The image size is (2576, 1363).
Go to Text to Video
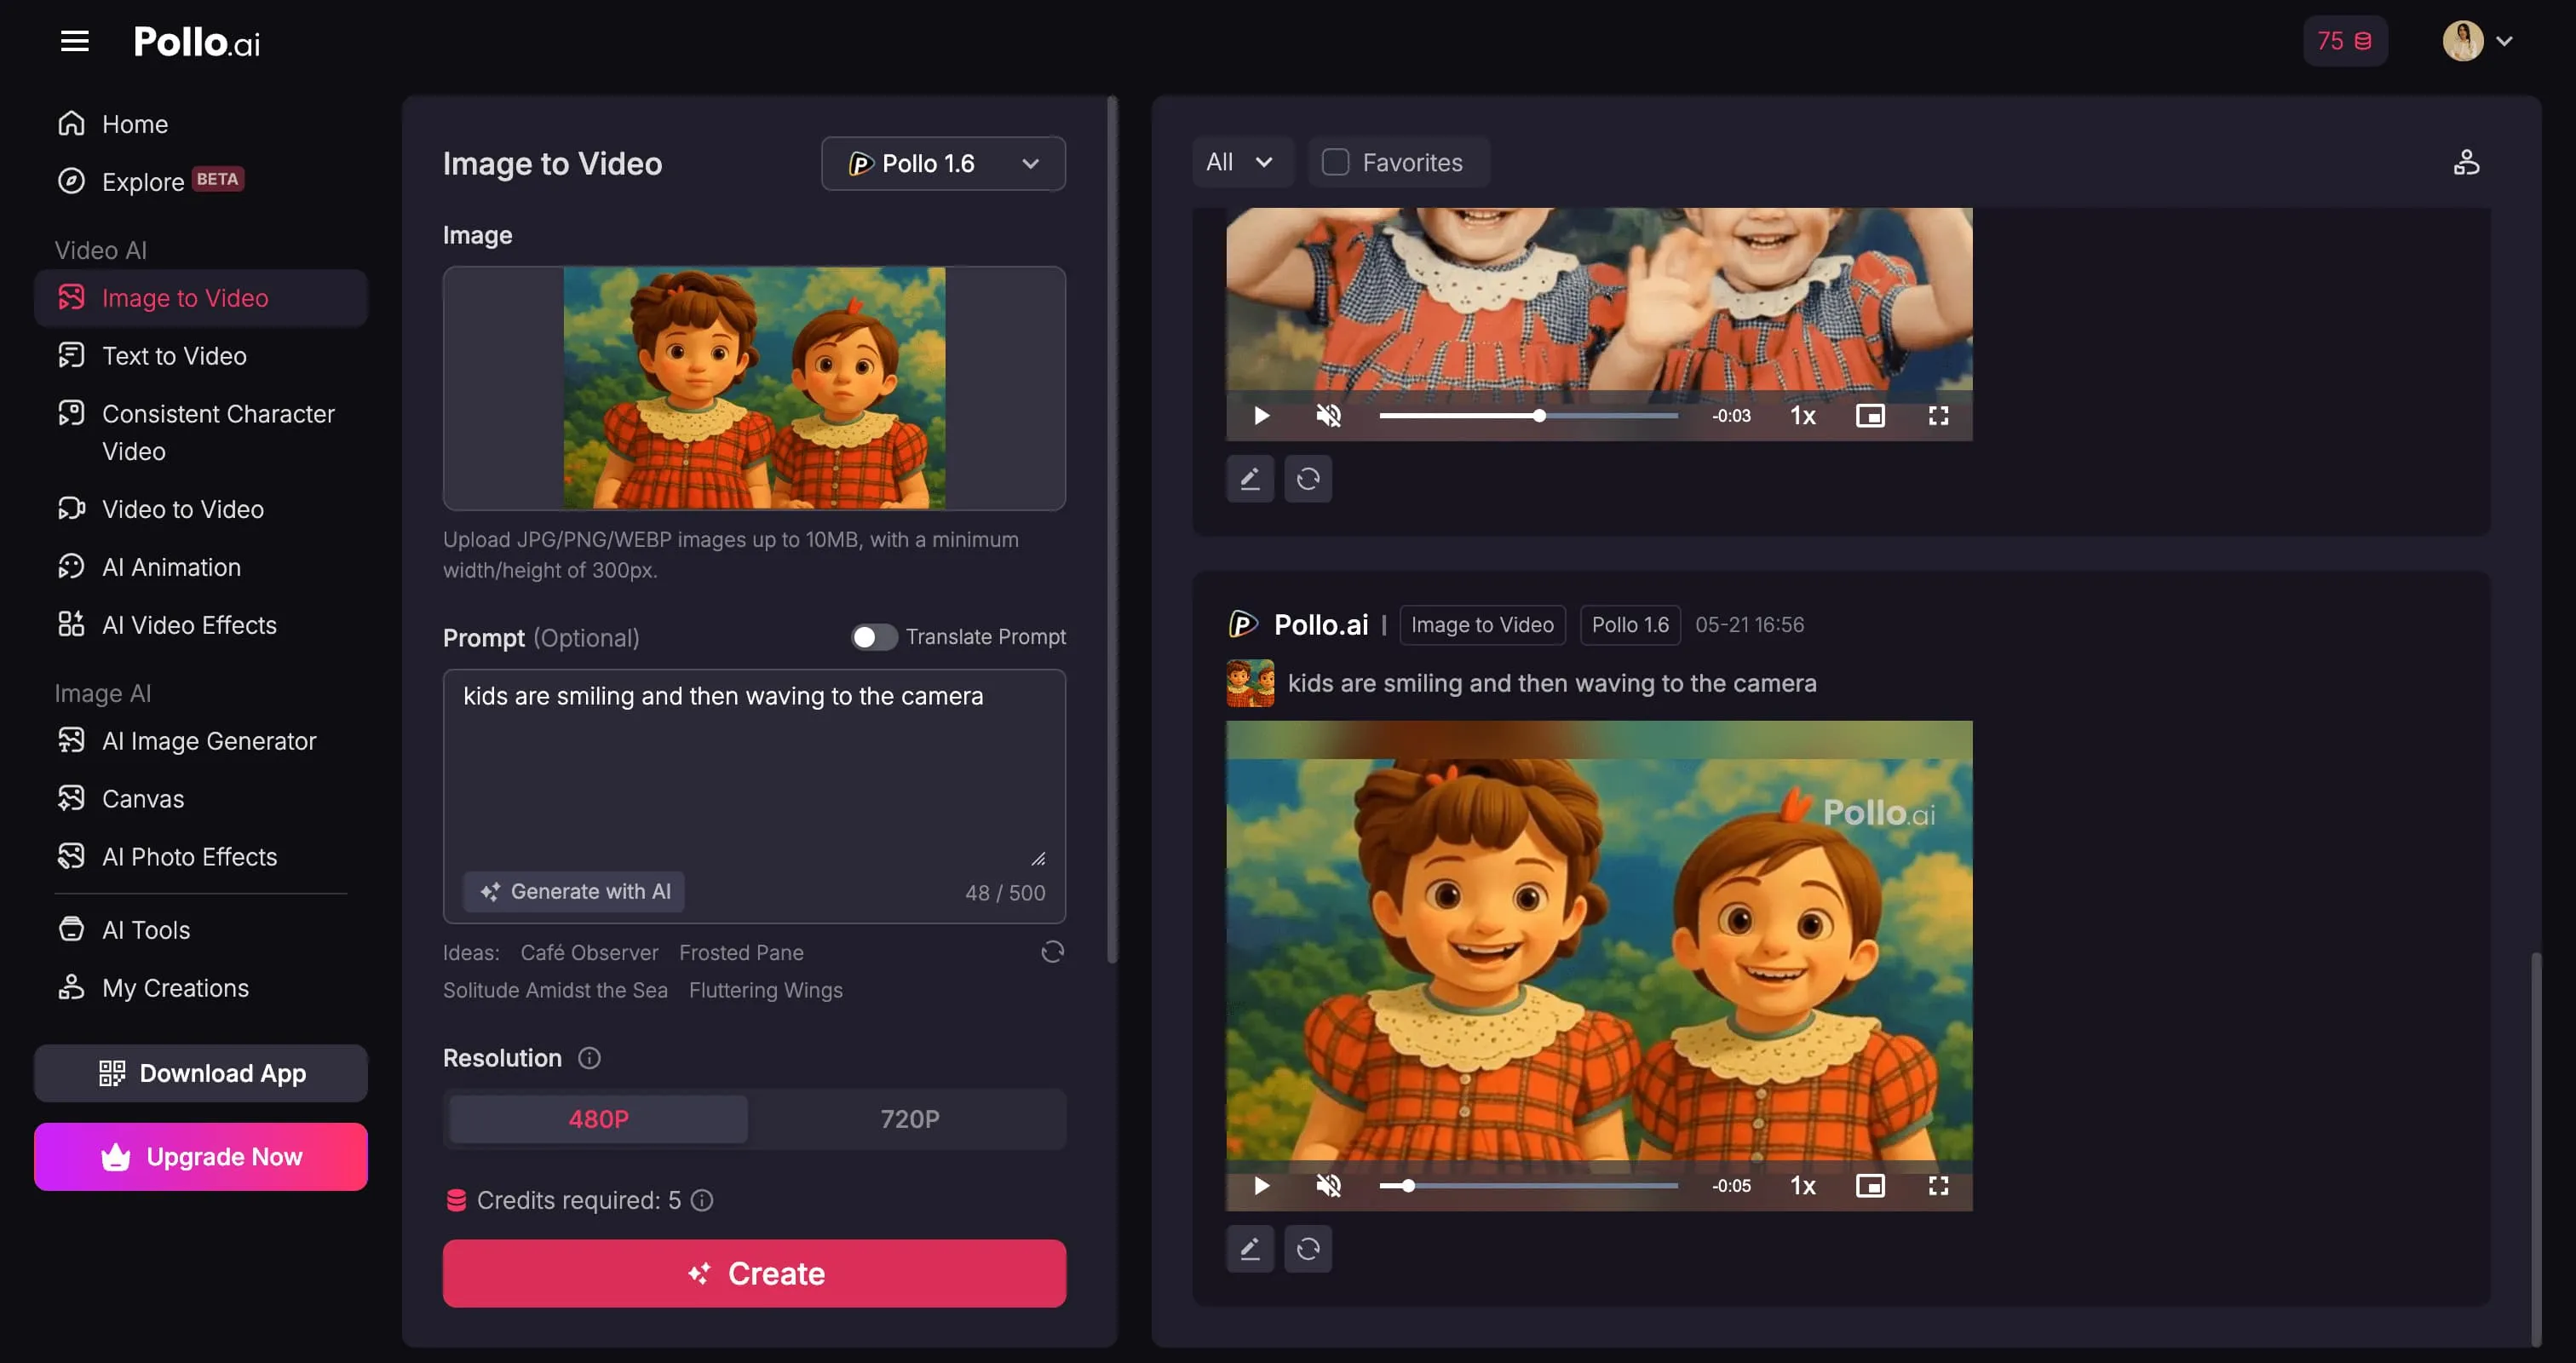pos(174,356)
